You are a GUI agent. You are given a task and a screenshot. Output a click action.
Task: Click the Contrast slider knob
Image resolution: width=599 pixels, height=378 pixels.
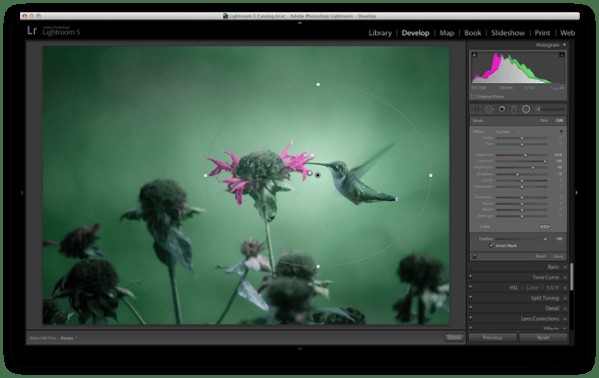(x=546, y=161)
